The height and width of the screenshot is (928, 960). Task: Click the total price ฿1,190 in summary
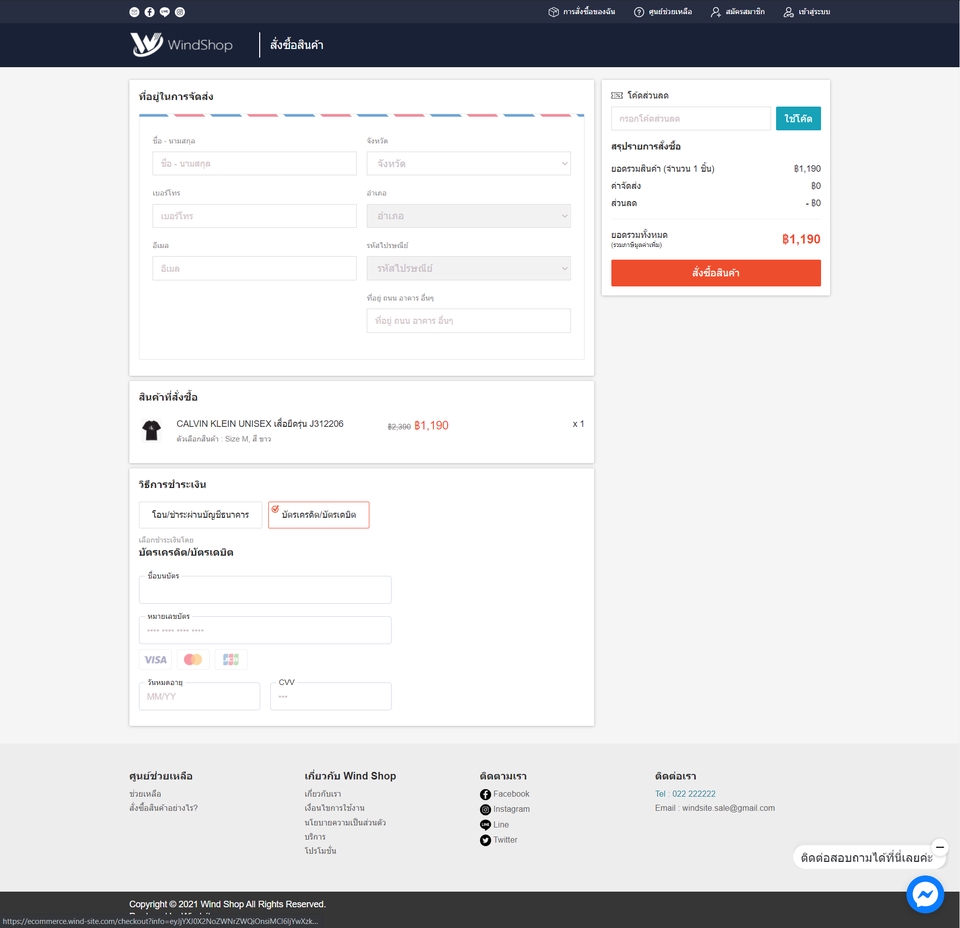coord(801,239)
